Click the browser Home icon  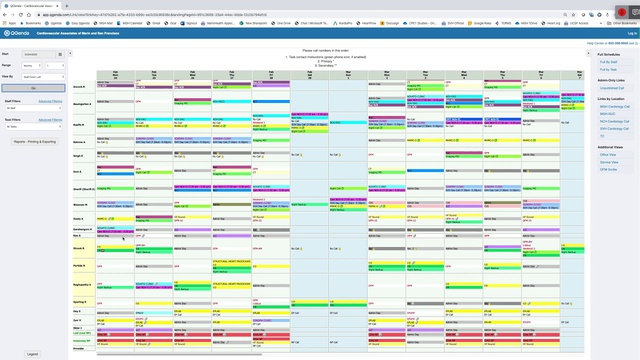29,15
